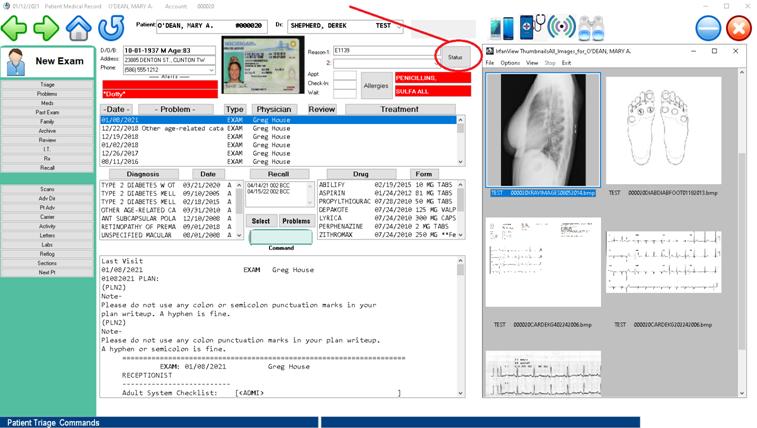The width and height of the screenshot is (757, 428).
Task: Click the green forward arrow icon
Action: point(47,28)
